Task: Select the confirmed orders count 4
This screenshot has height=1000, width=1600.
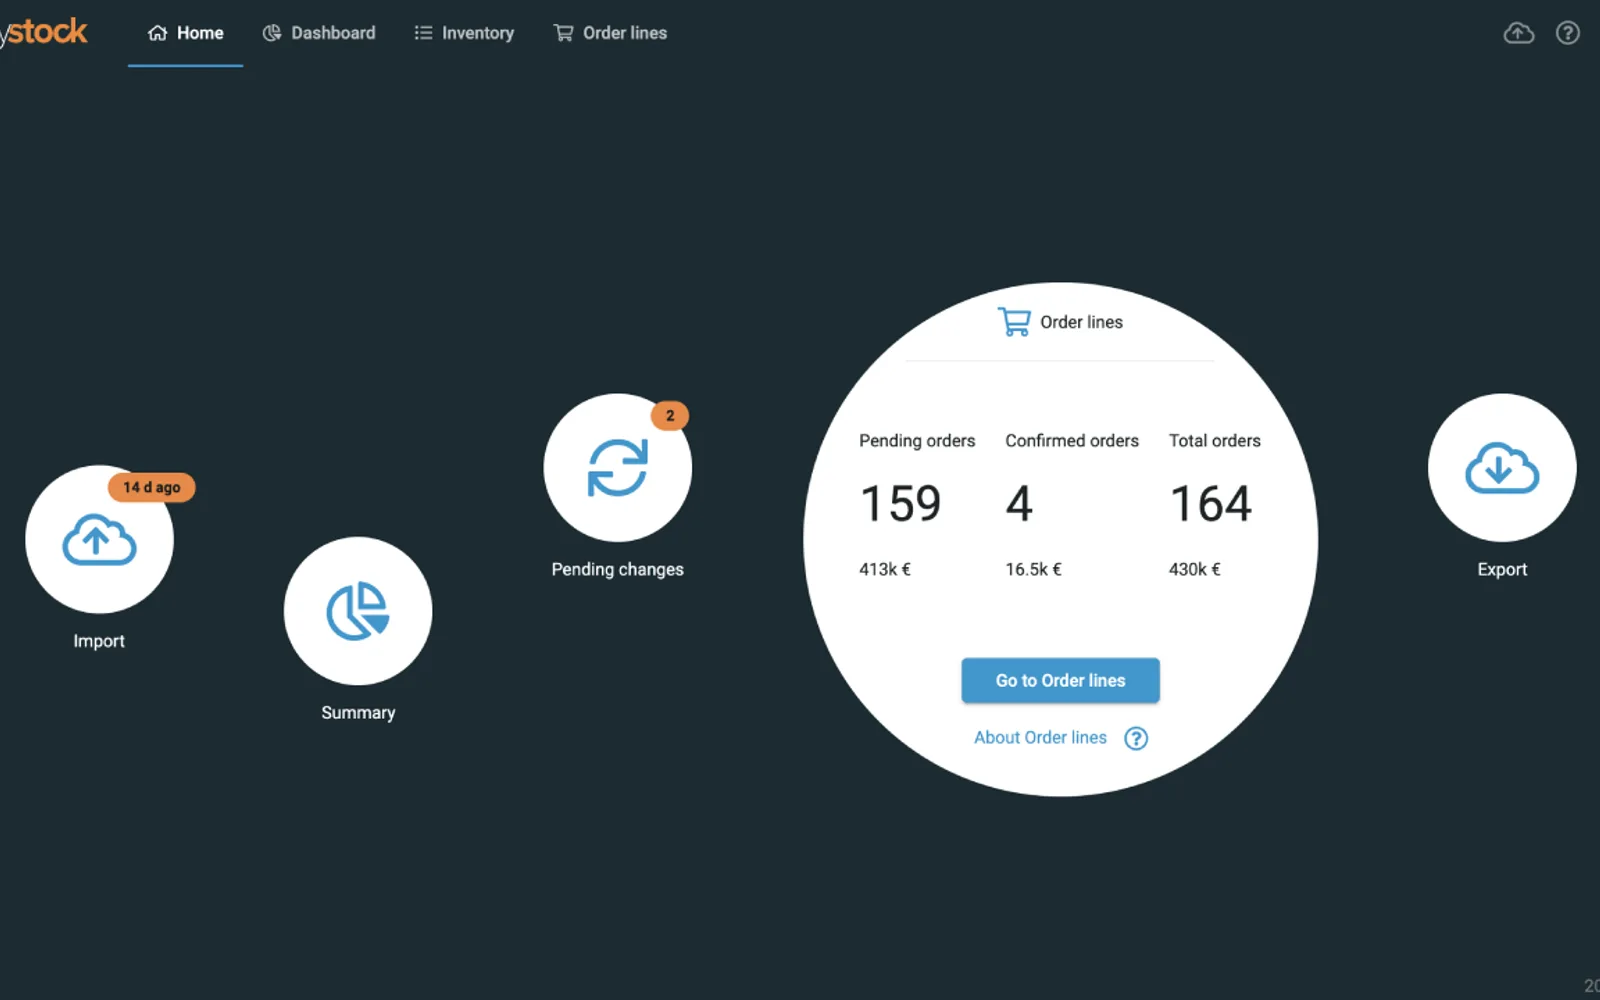Action: tap(1019, 503)
